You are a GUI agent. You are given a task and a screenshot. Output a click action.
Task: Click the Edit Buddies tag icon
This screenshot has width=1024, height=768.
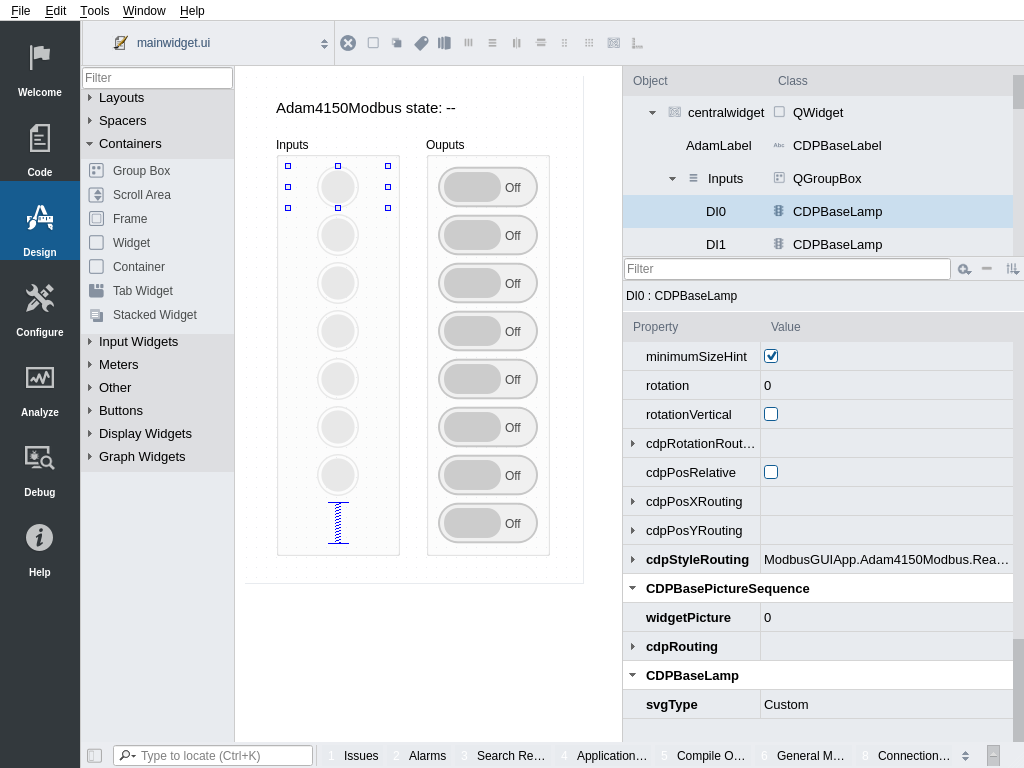421,43
